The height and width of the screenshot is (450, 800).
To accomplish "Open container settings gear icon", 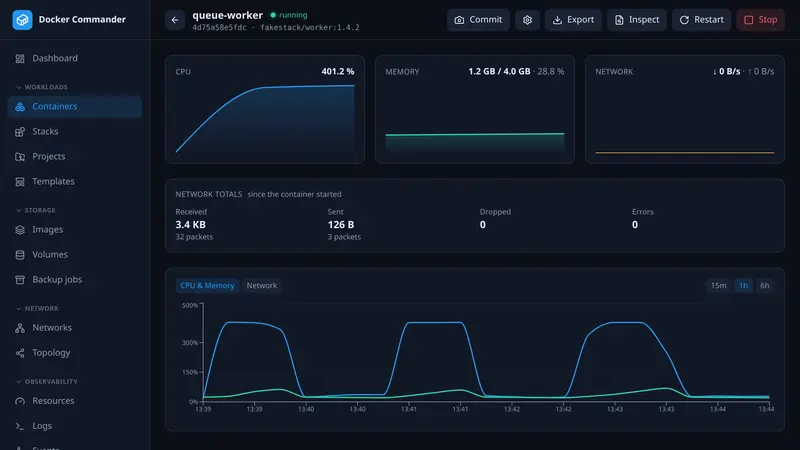I will click(x=527, y=20).
